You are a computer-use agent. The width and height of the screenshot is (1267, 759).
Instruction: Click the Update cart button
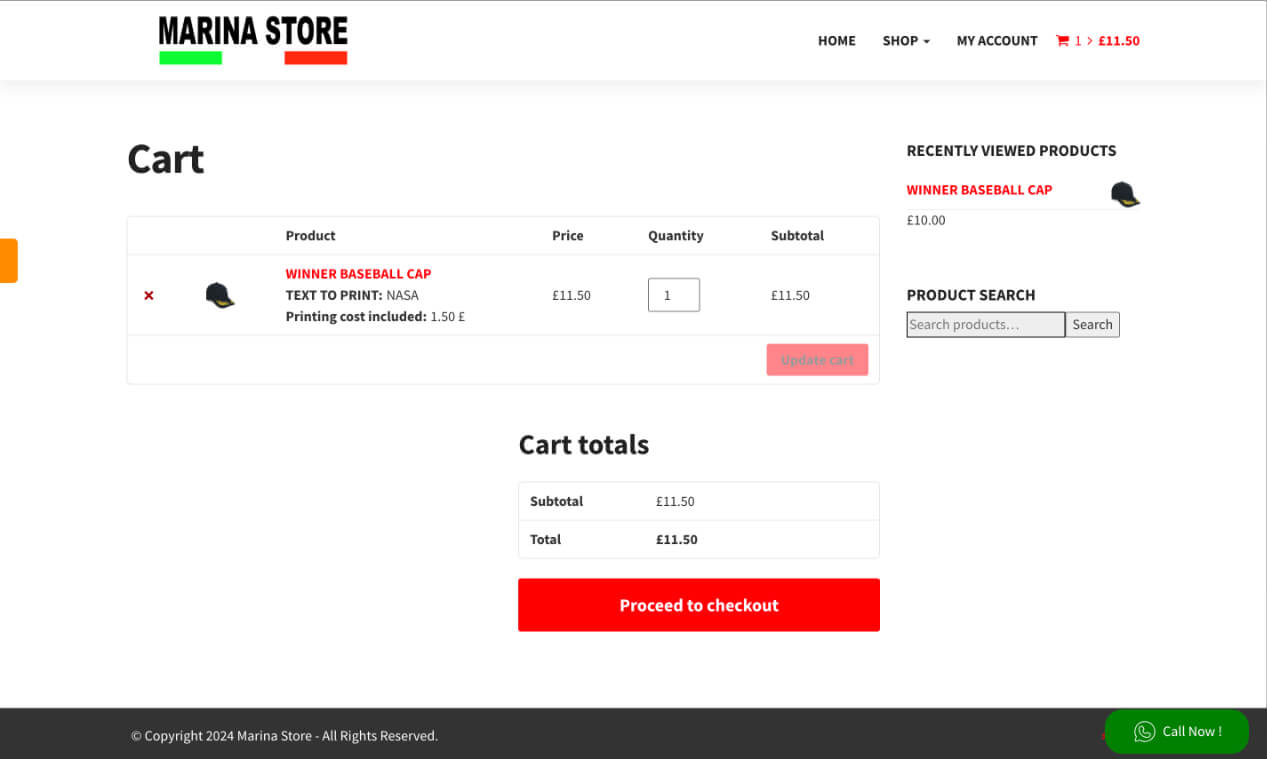[x=816, y=359]
